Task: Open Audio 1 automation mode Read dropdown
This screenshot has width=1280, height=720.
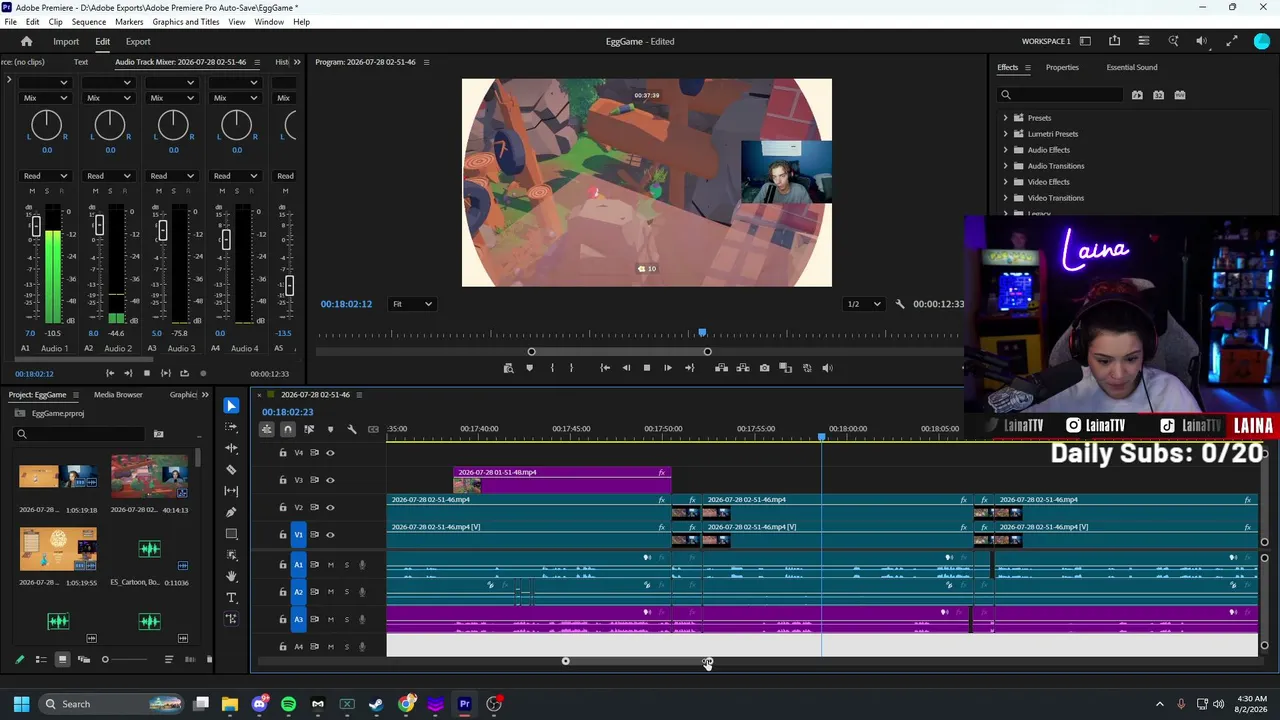Action: click(46, 176)
